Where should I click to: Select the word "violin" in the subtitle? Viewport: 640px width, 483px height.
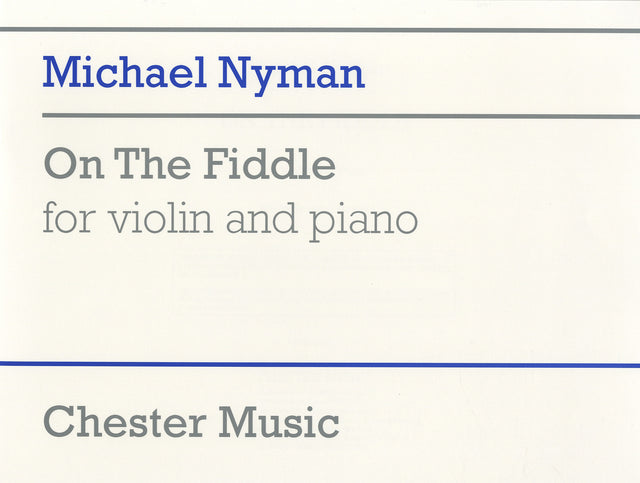click(x=168, y=218)
